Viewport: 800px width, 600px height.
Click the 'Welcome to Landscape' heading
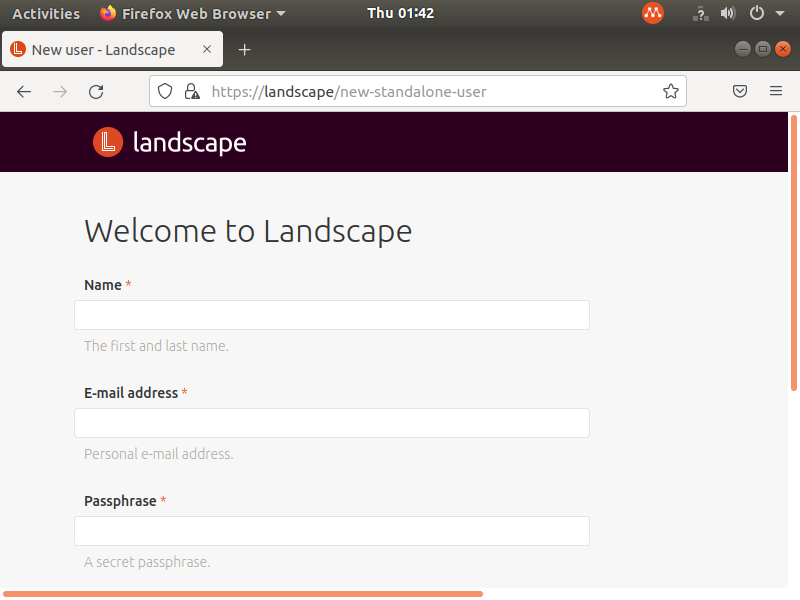tap(248, 231)
